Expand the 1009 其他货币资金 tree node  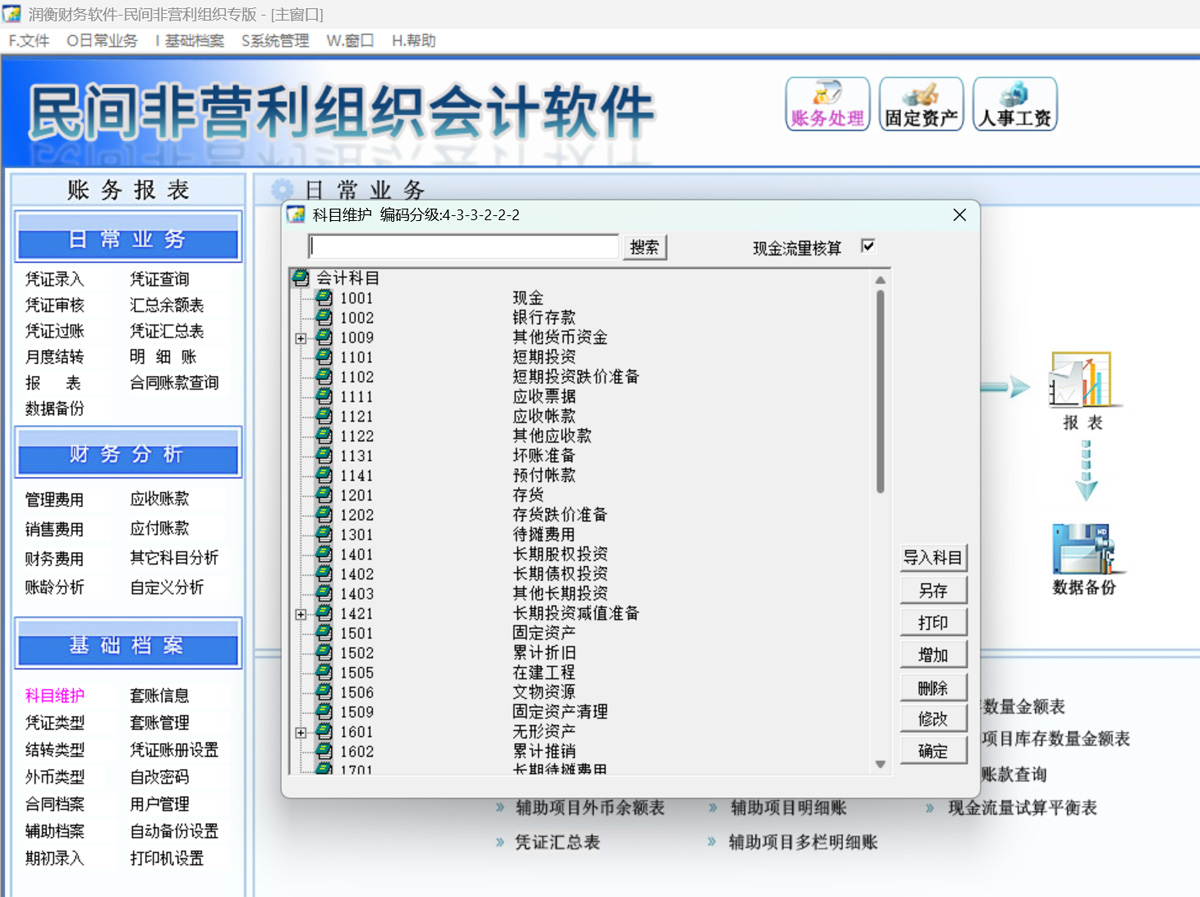point(301,338)
